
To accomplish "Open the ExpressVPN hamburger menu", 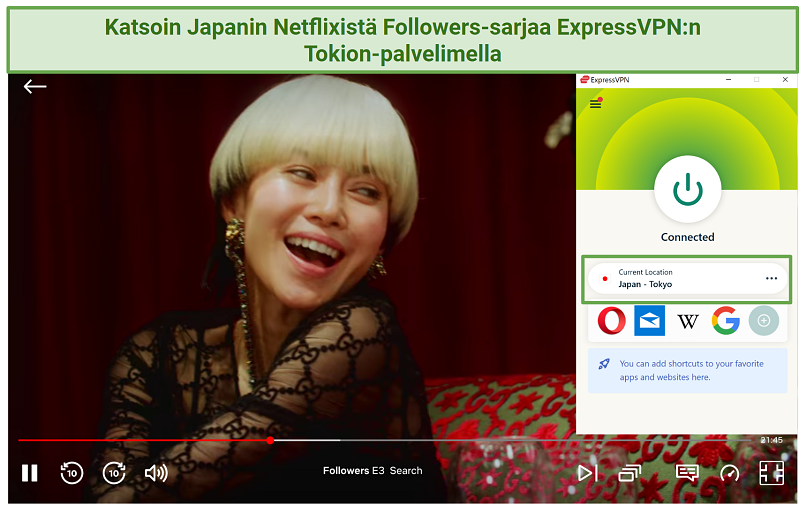I will point(595,103).
